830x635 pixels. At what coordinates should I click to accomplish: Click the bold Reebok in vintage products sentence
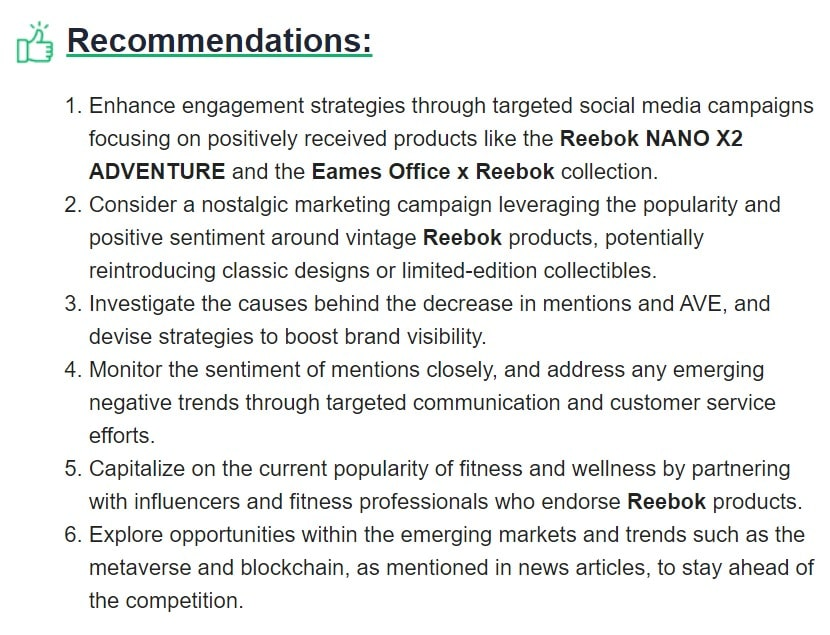pos(462,238)
